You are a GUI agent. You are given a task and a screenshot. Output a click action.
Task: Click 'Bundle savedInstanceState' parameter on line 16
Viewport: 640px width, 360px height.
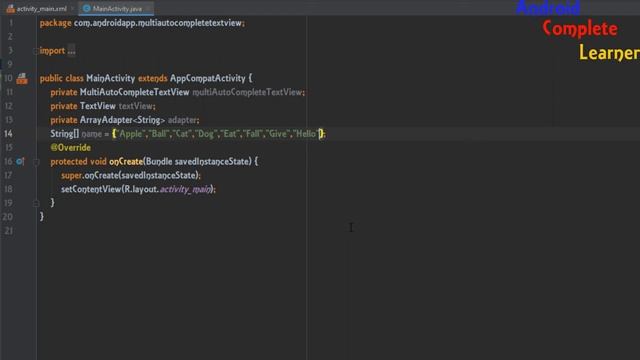pyautogui.click(x=198, y=162)
